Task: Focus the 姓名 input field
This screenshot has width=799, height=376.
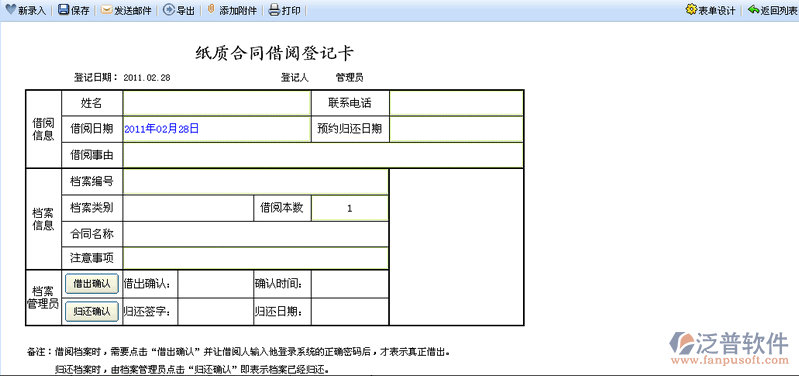Action: click(x=217, y=103)
